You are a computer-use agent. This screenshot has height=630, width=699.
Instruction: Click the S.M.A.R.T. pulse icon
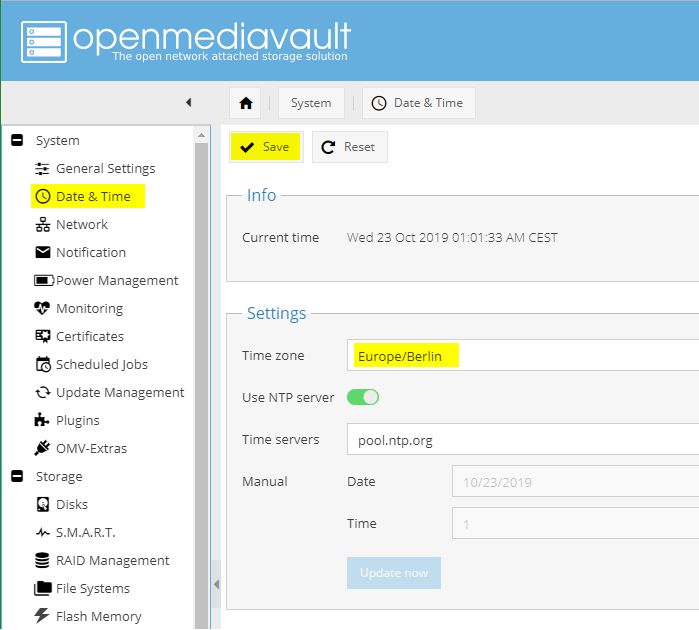pos(43,532)
